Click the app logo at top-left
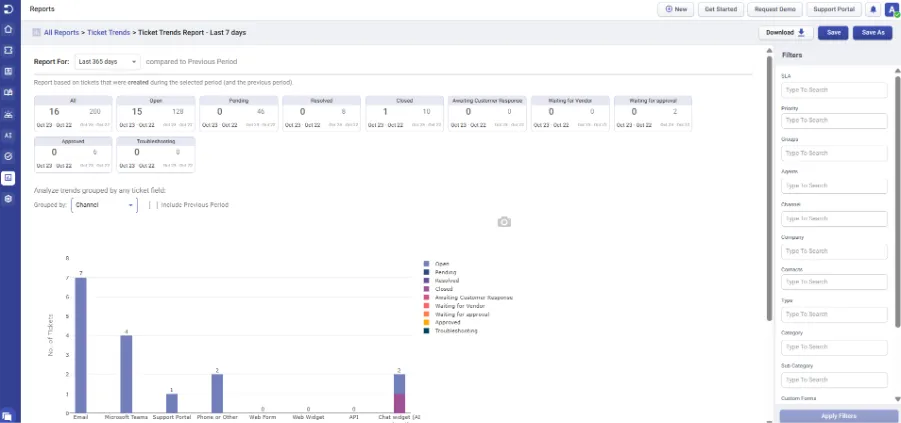The height and width of the screenshot is (423, 901). pyautogui.click(x=8, y=9)
